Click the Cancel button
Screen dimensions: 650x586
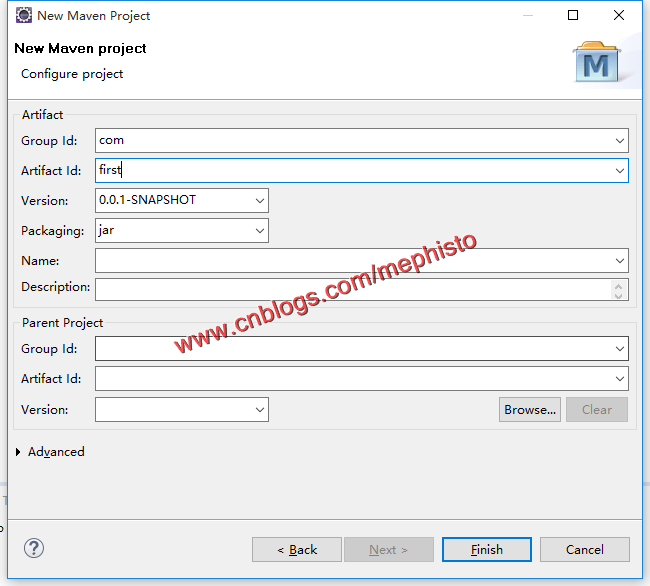(585, 550)
